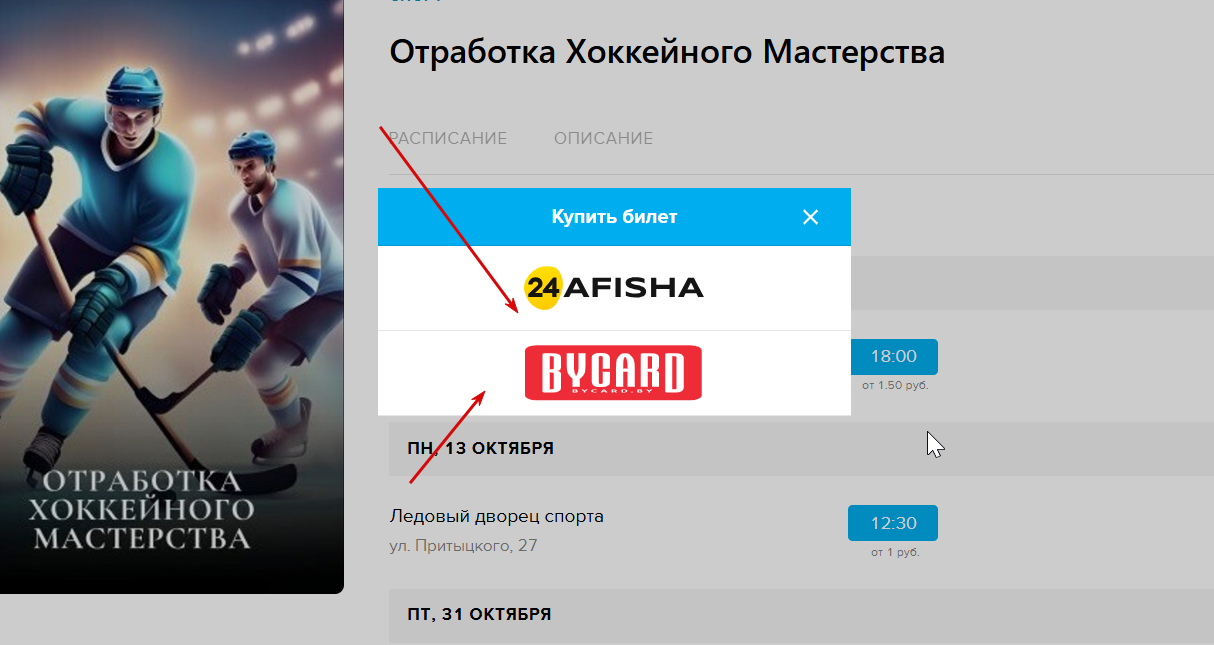Click the yellow 24 circle in AFISHA logo
The image size is (1214, 645).
click(542, 288)
